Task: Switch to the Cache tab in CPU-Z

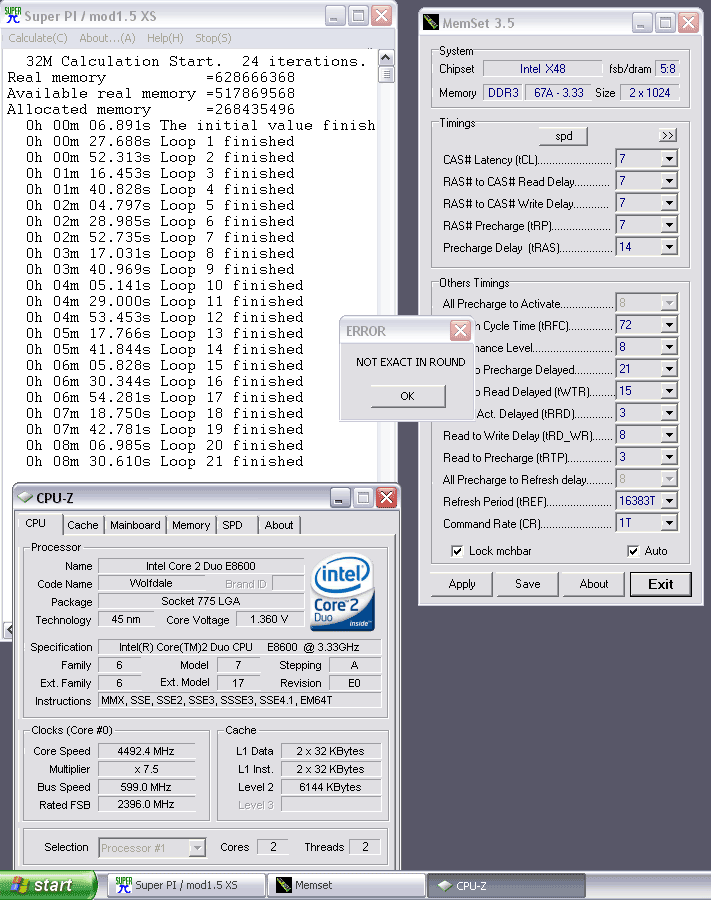Action: point(83,525)
